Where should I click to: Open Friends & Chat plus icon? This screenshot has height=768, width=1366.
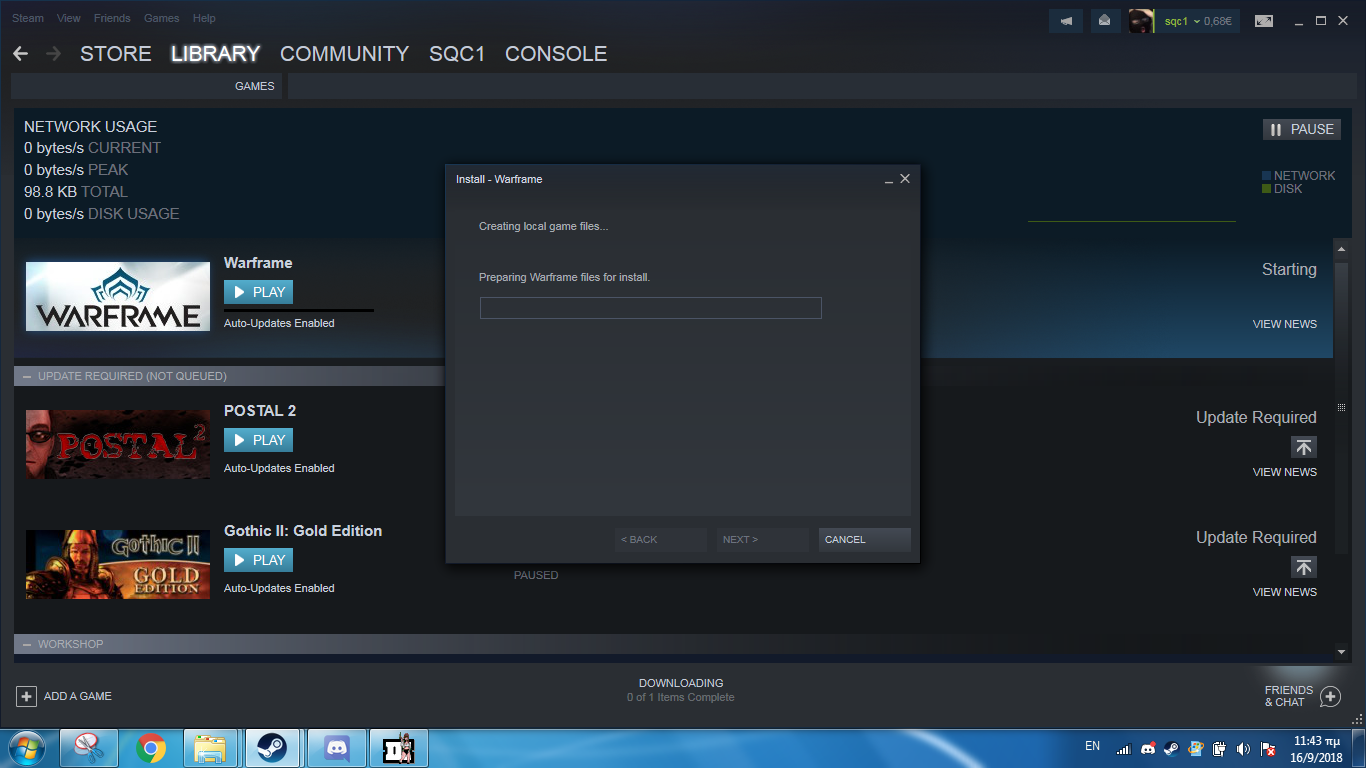(1330, 696)
